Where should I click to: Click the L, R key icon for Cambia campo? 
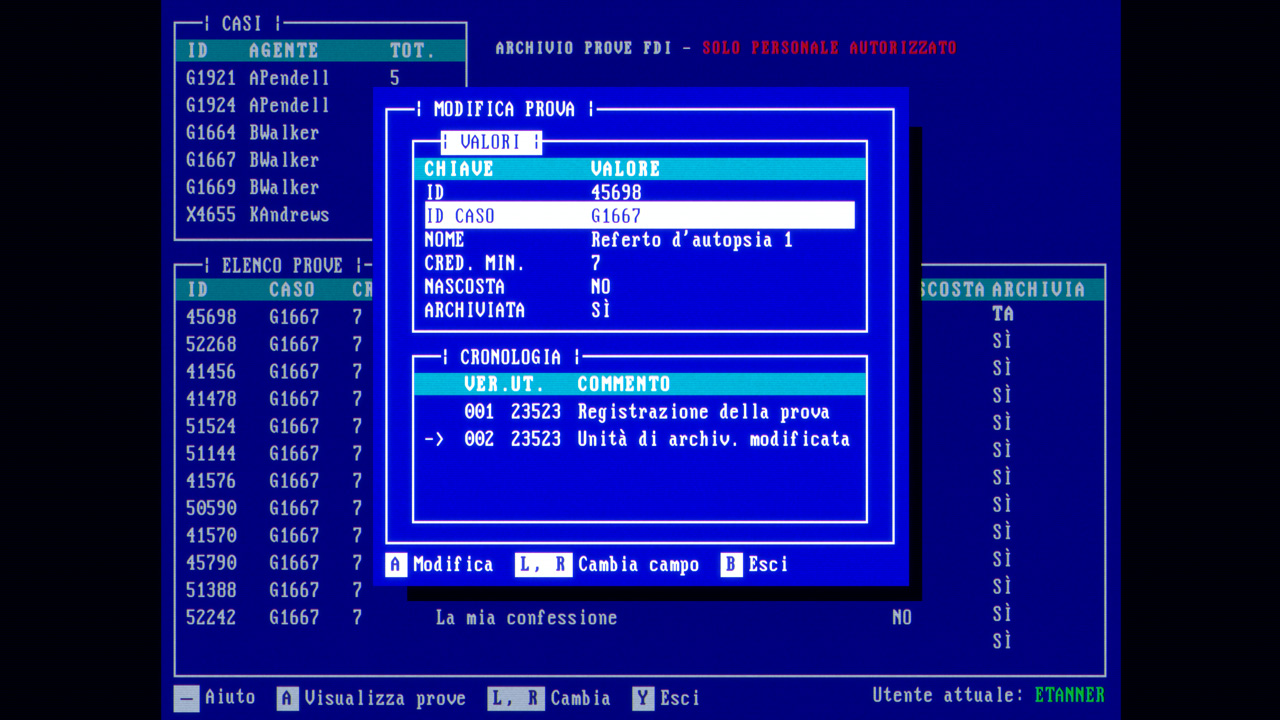pyautogui.click(x=543, y=565)
